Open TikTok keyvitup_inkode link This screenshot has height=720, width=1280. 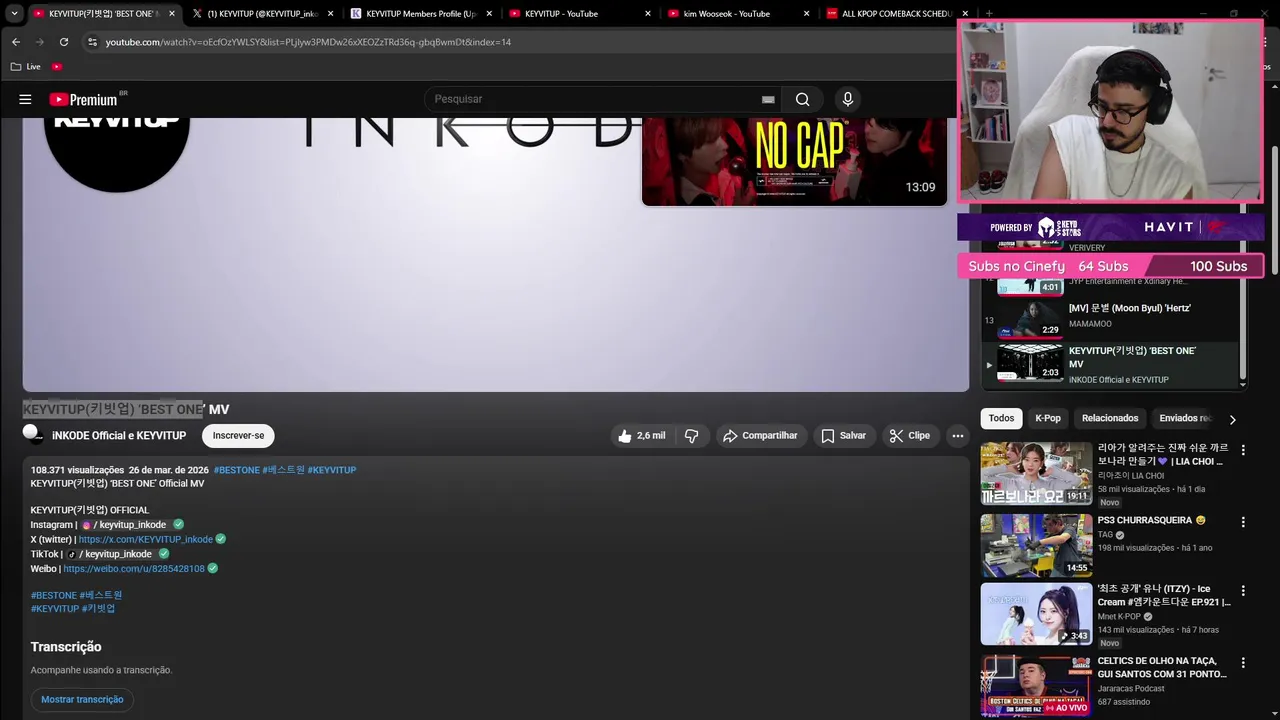click(110, 554)
